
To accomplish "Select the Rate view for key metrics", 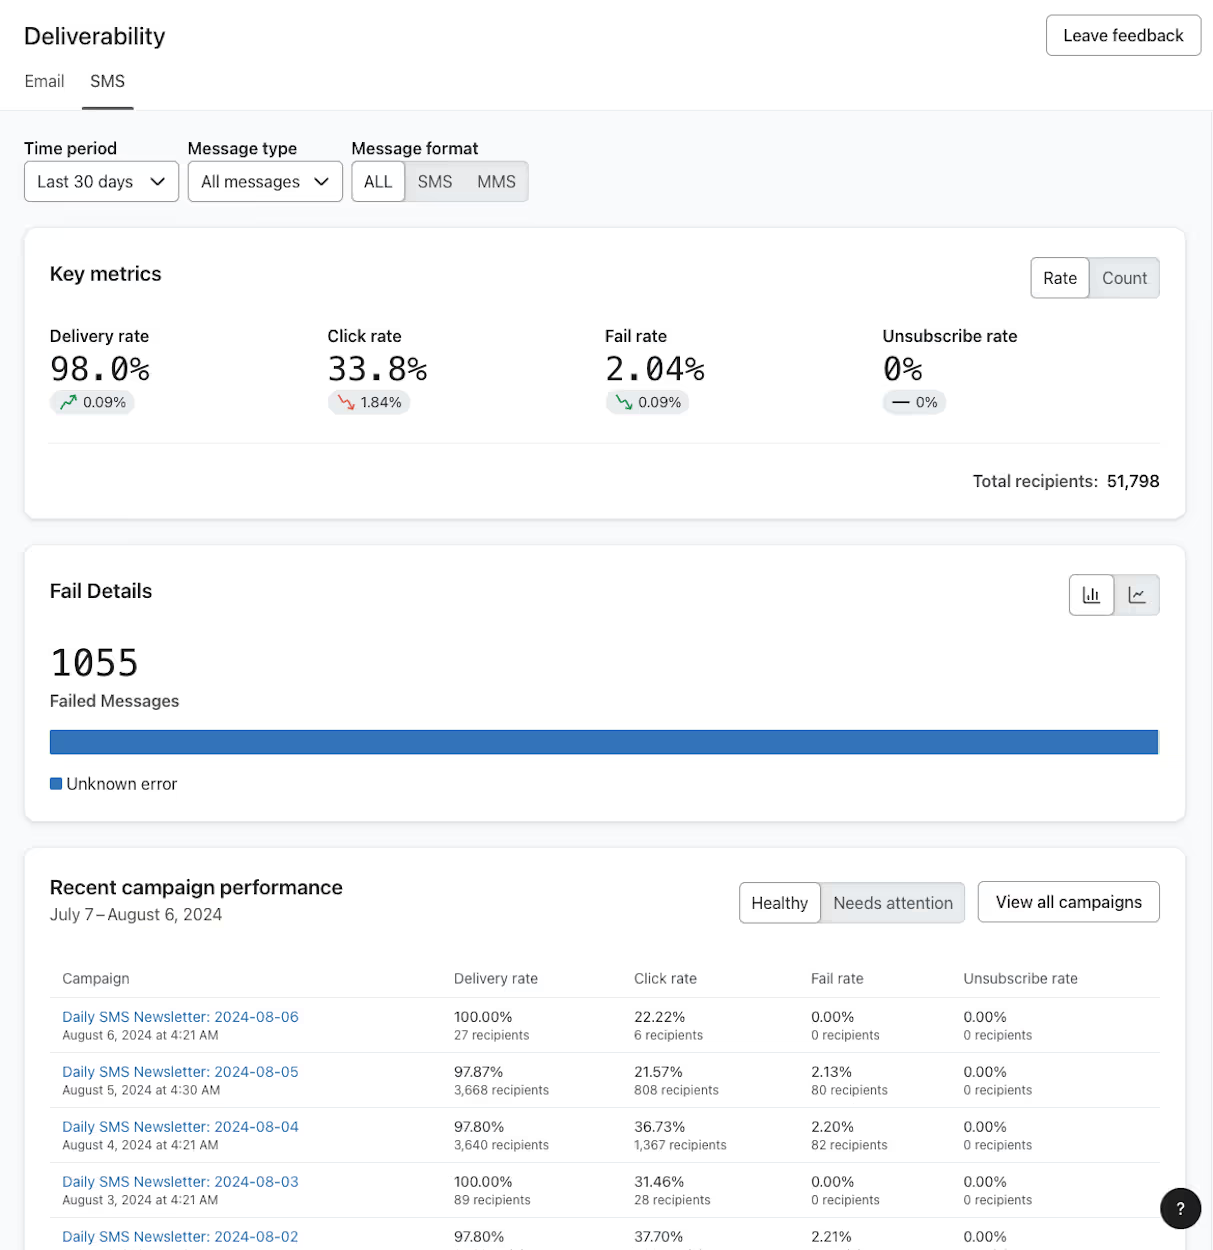I will pos(1059,277).
